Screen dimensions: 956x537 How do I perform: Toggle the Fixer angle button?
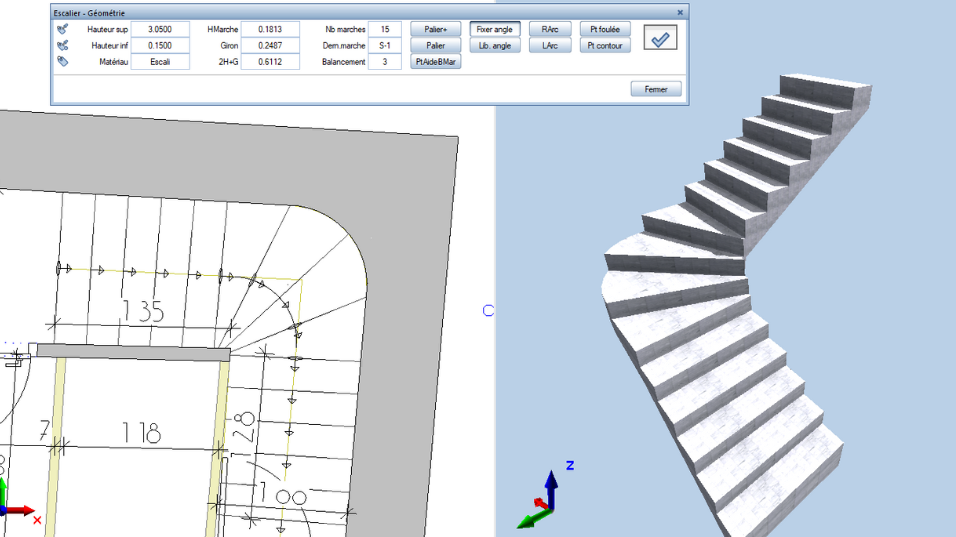pos(494,30)
